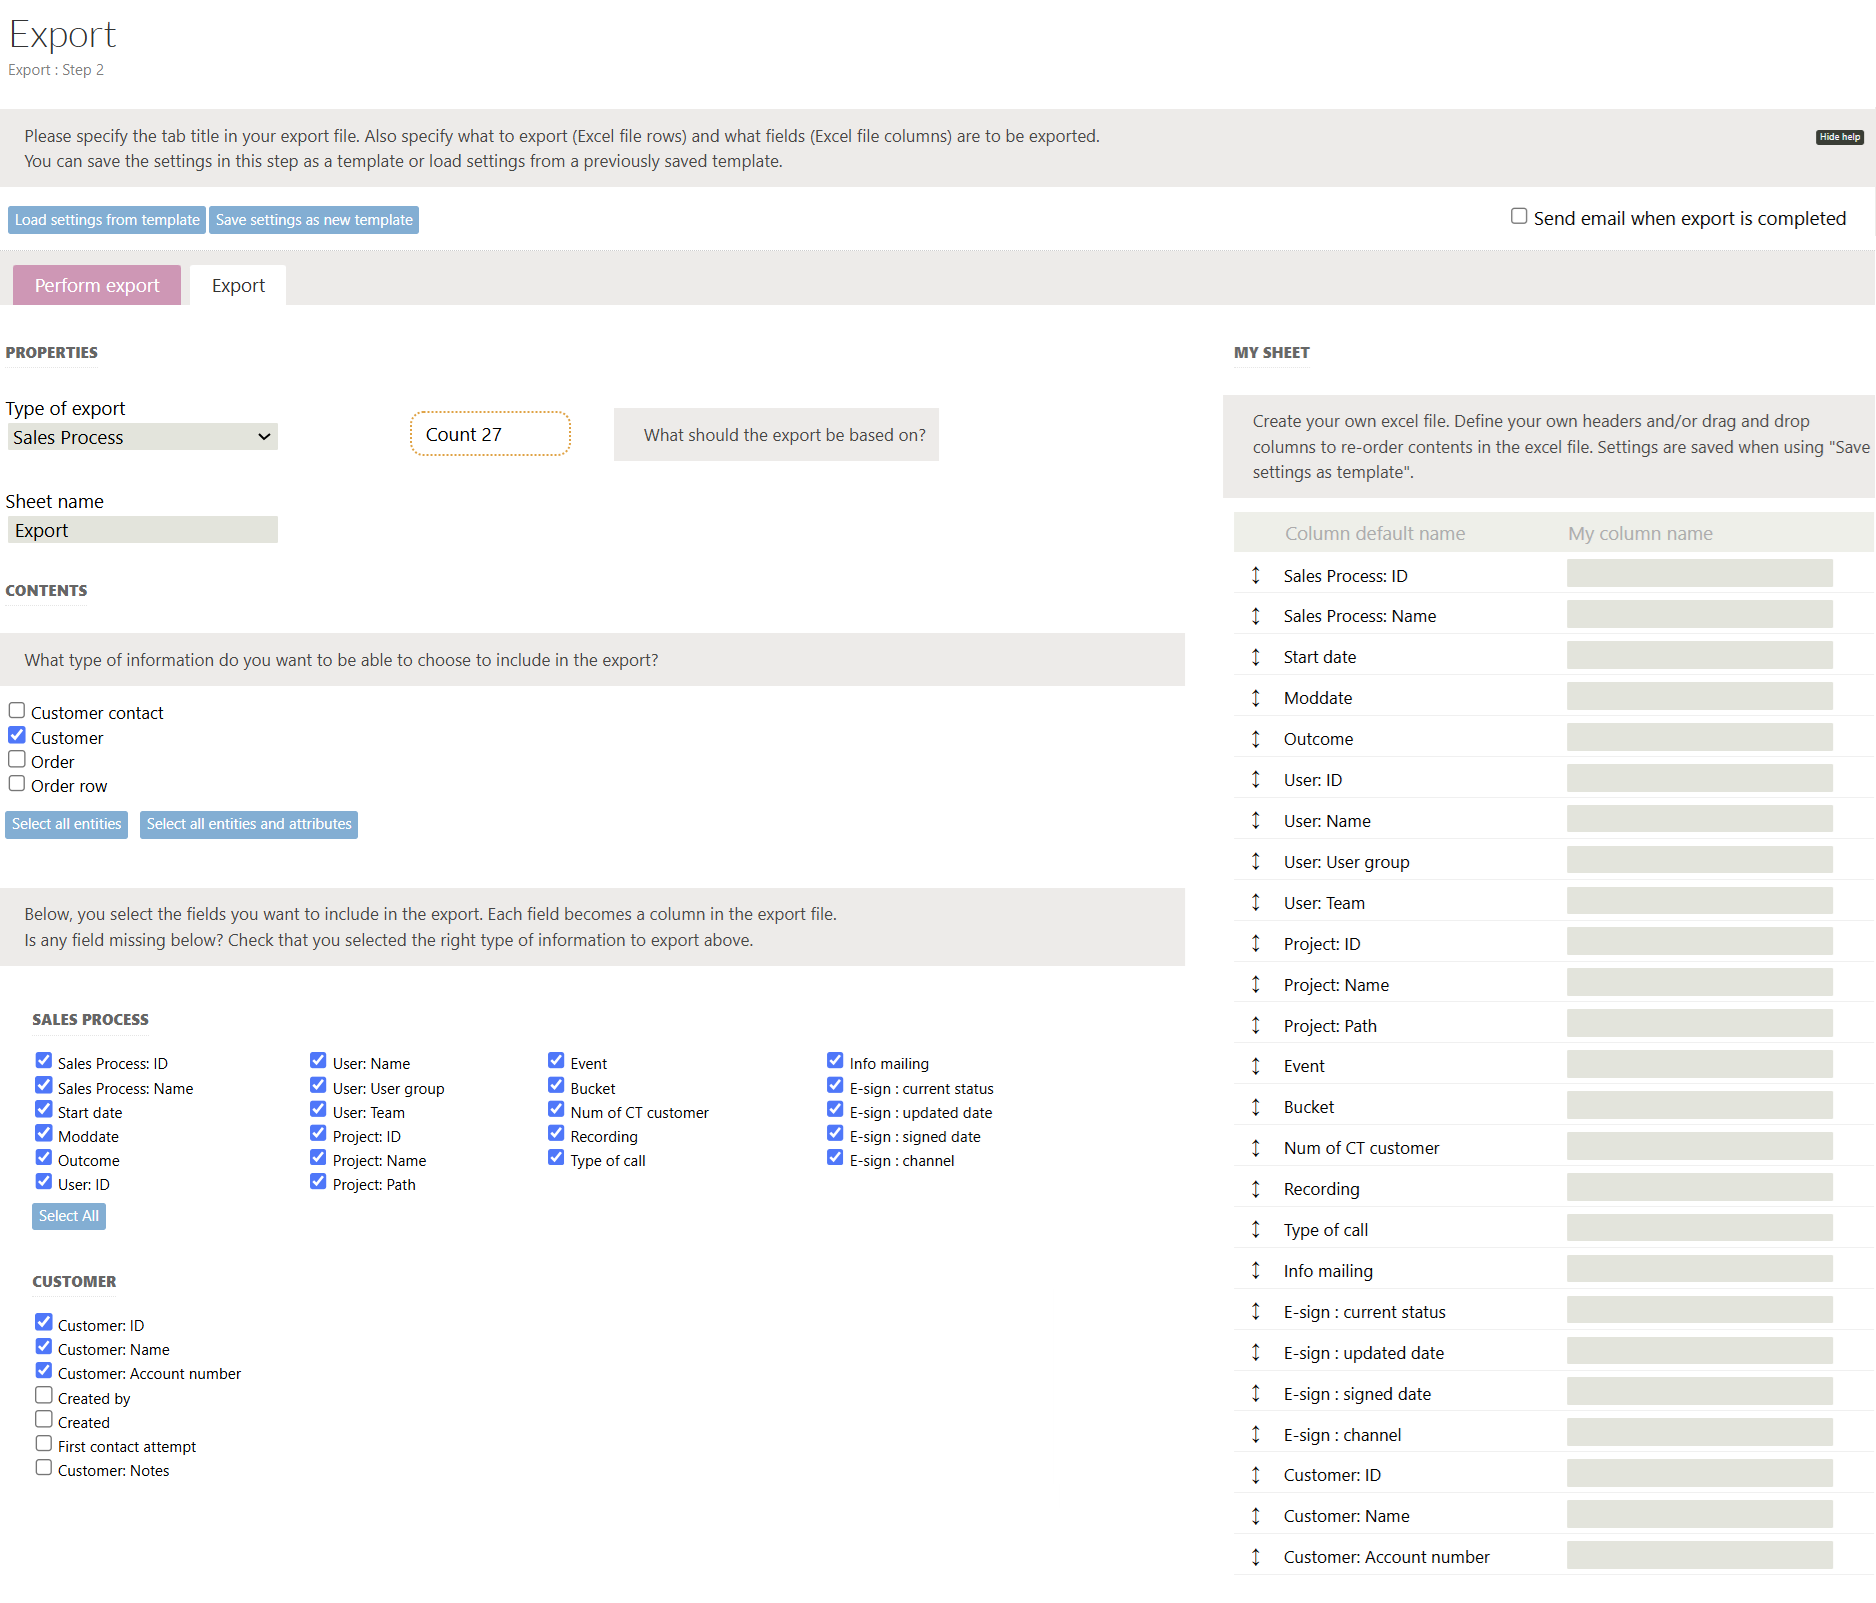Image resolution: width=1876 pixels, height=1603 pixels.
Task: Click Hide help button
Action: 1839,137
